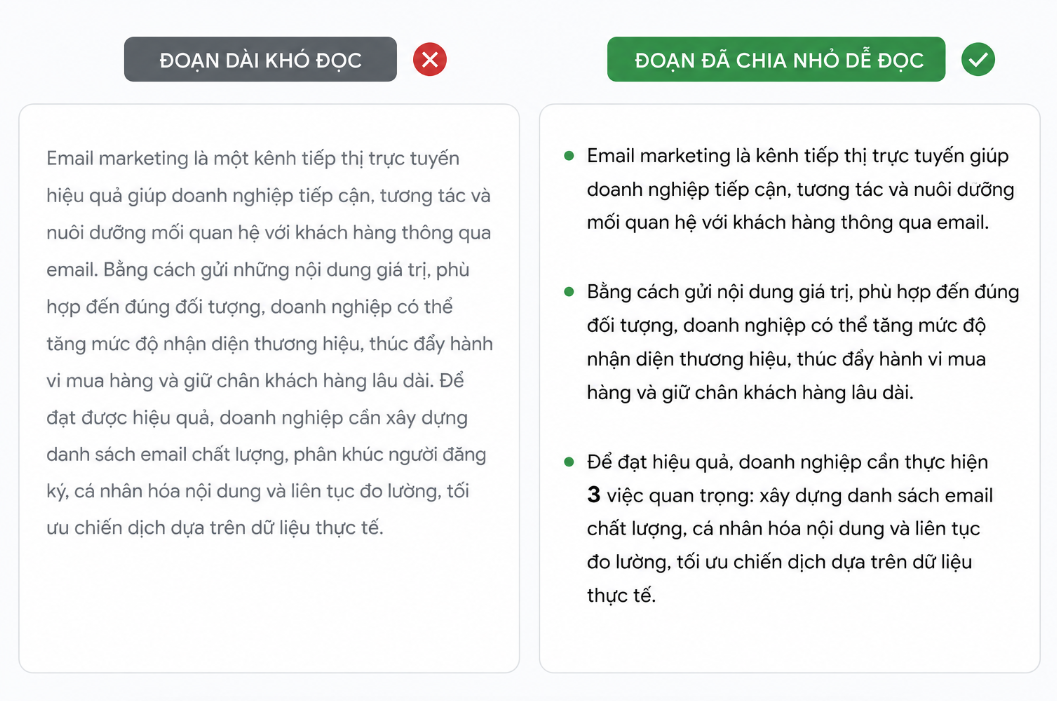Click the bullet line starting 'Email marketing là kênh'

797,156
